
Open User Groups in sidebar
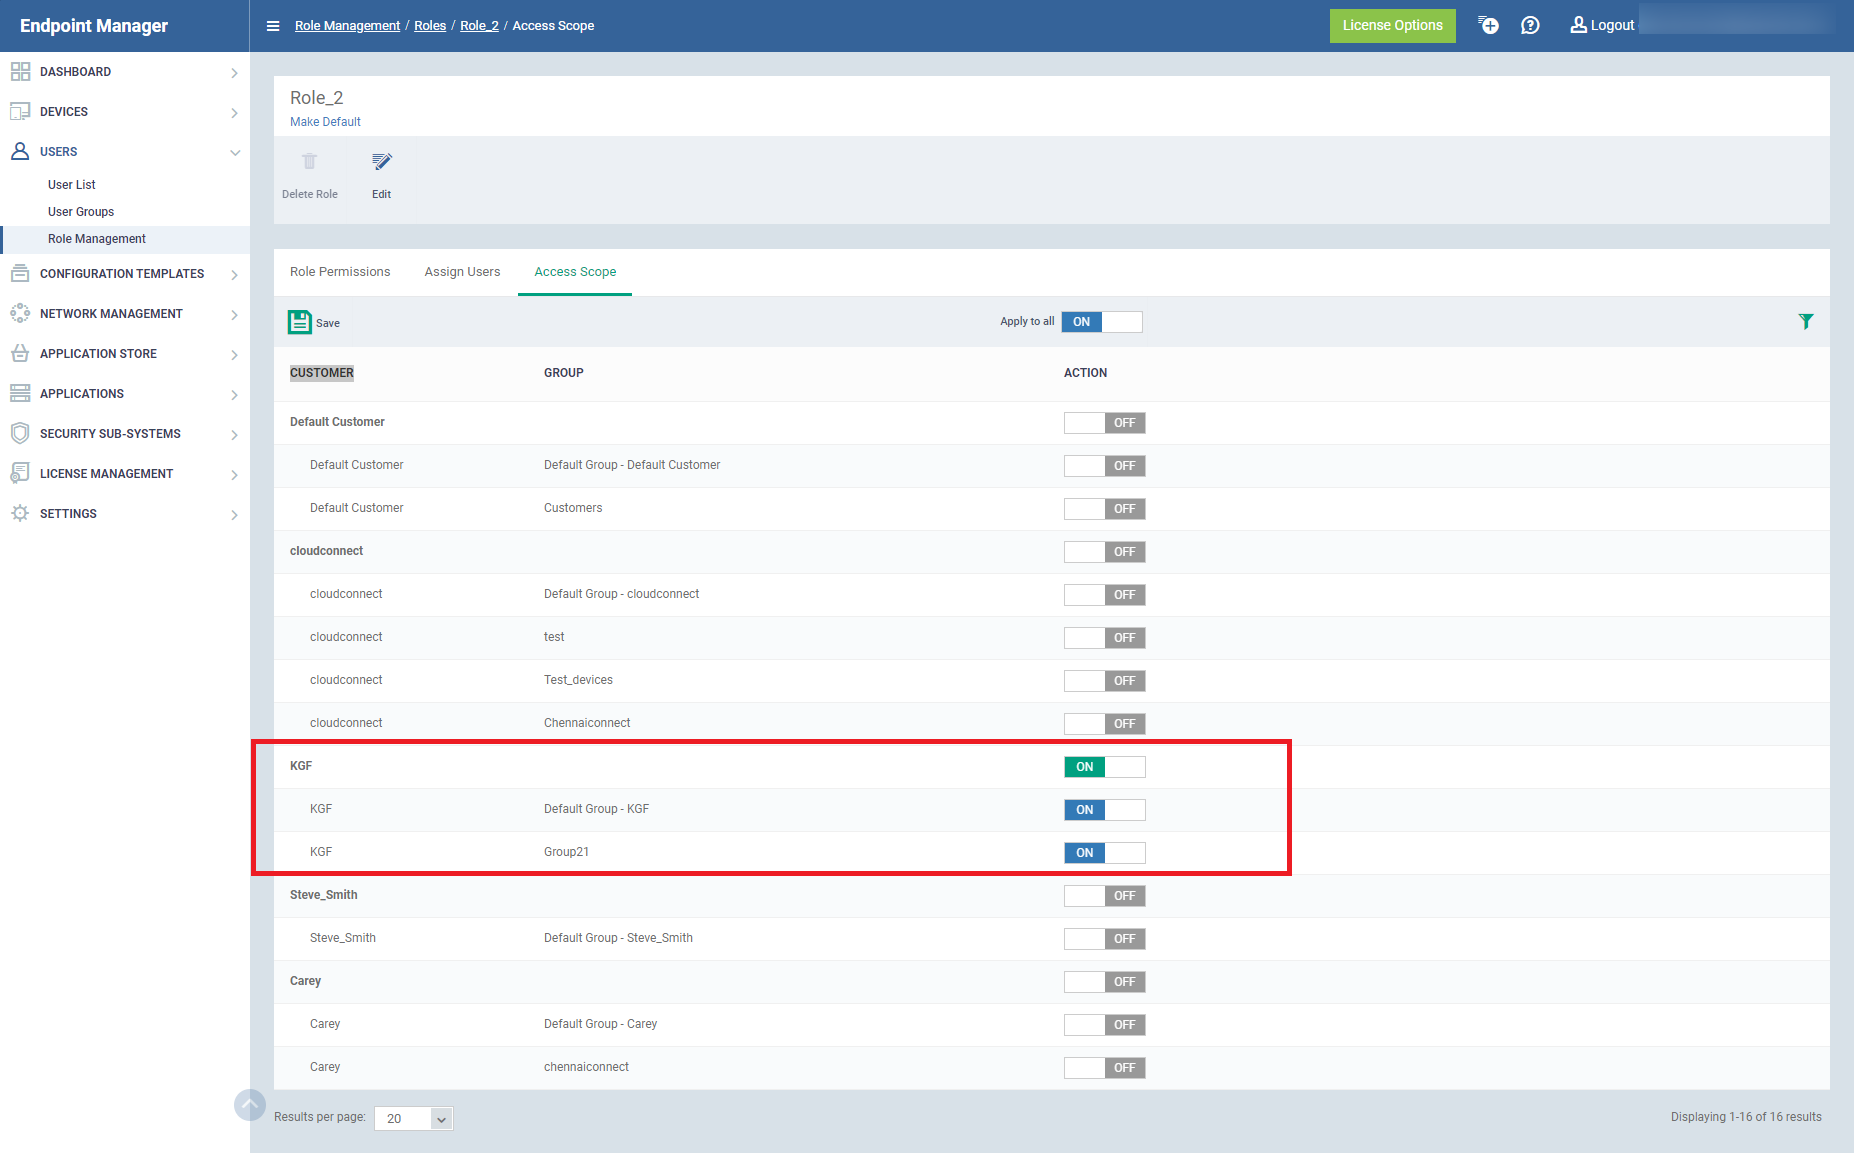coord(81,212)
